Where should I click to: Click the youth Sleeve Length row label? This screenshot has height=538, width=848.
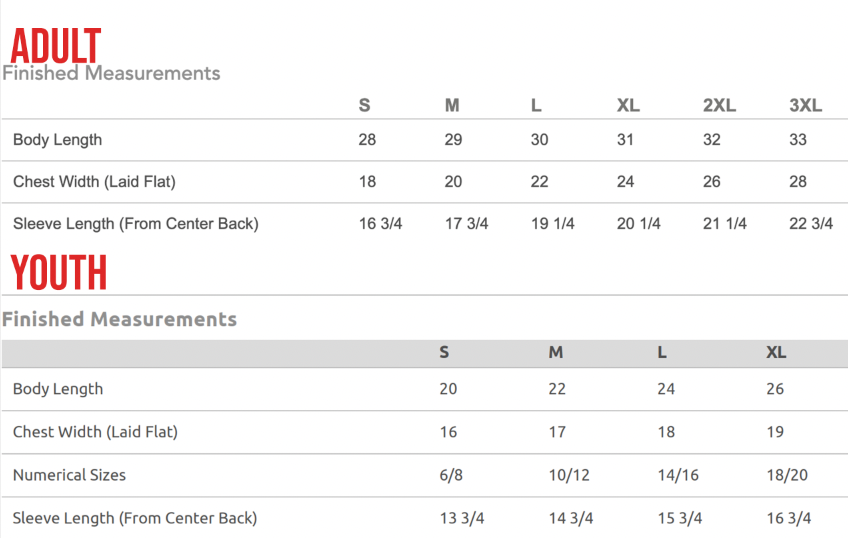click(x=135, y=519)
